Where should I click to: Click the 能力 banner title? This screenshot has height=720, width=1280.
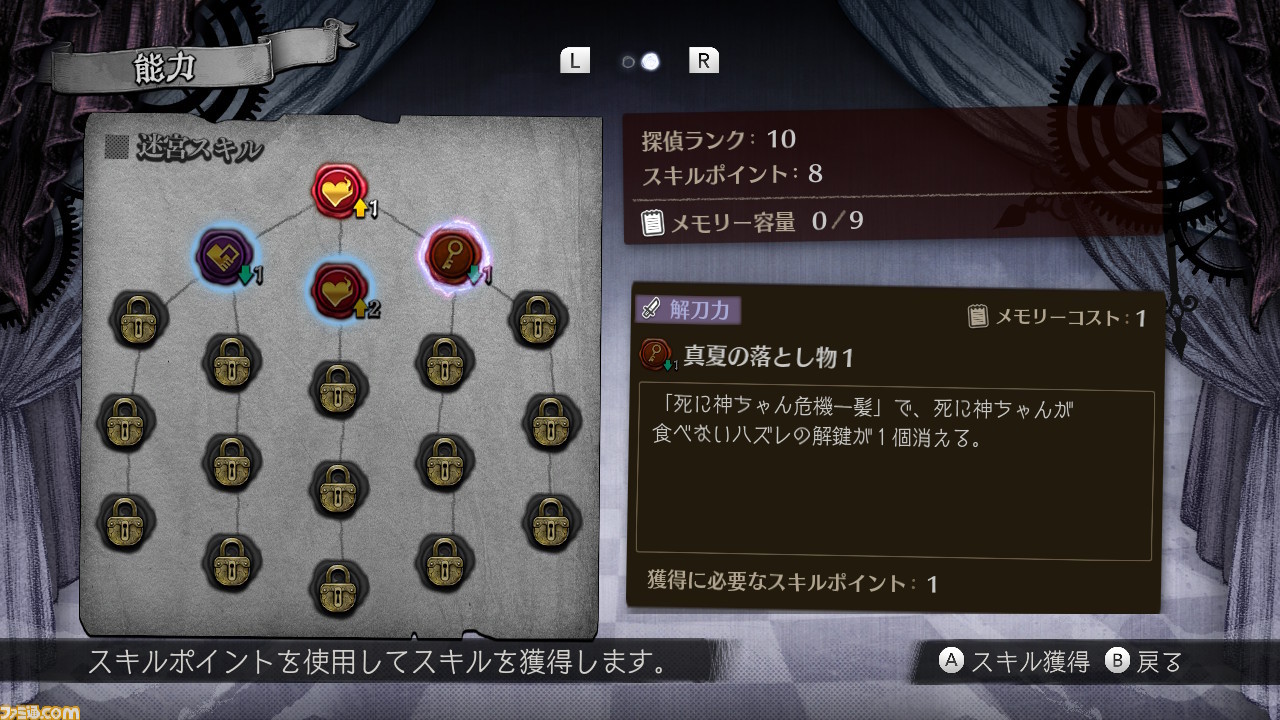pyautogui.click(x=165, y=68)
